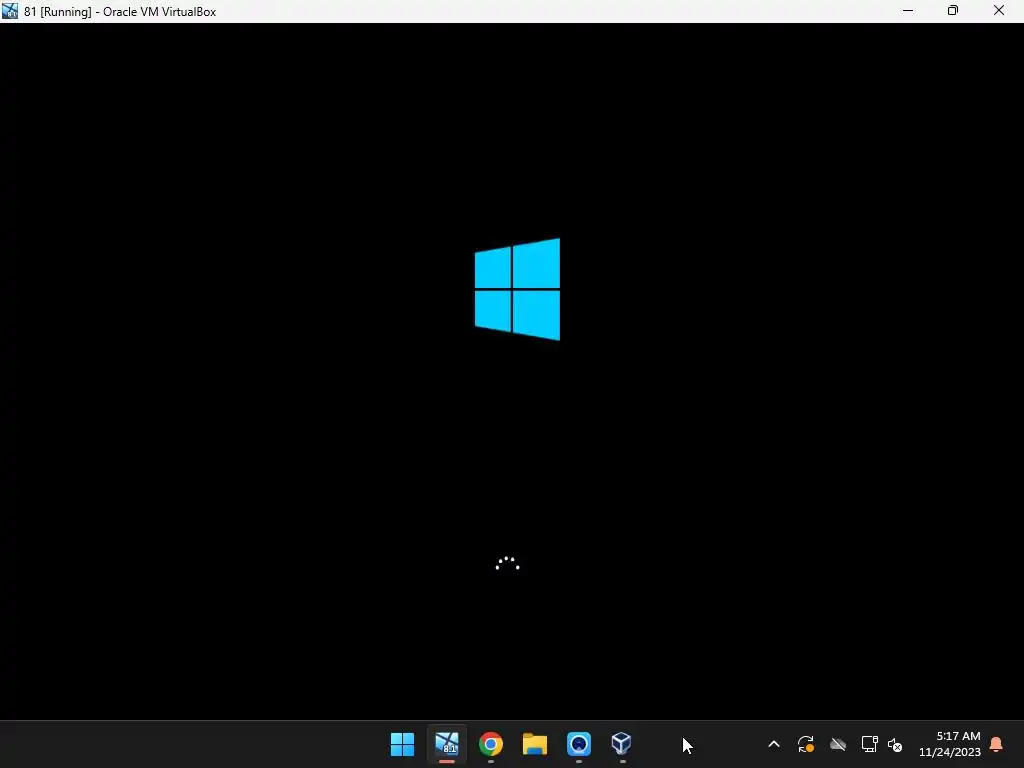Open the clock showing 5:17 AM
Viewport: 1024px width, 768px height.
pyautogui.click(x=950, y=744)
